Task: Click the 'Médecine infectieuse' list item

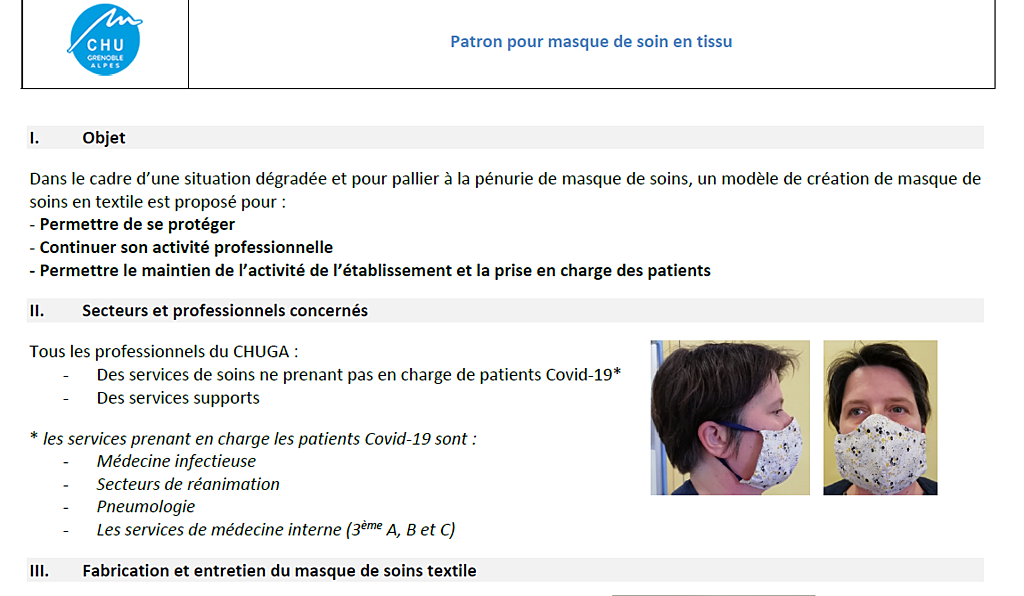Action: pyautogui.click(x=176, y=462)
